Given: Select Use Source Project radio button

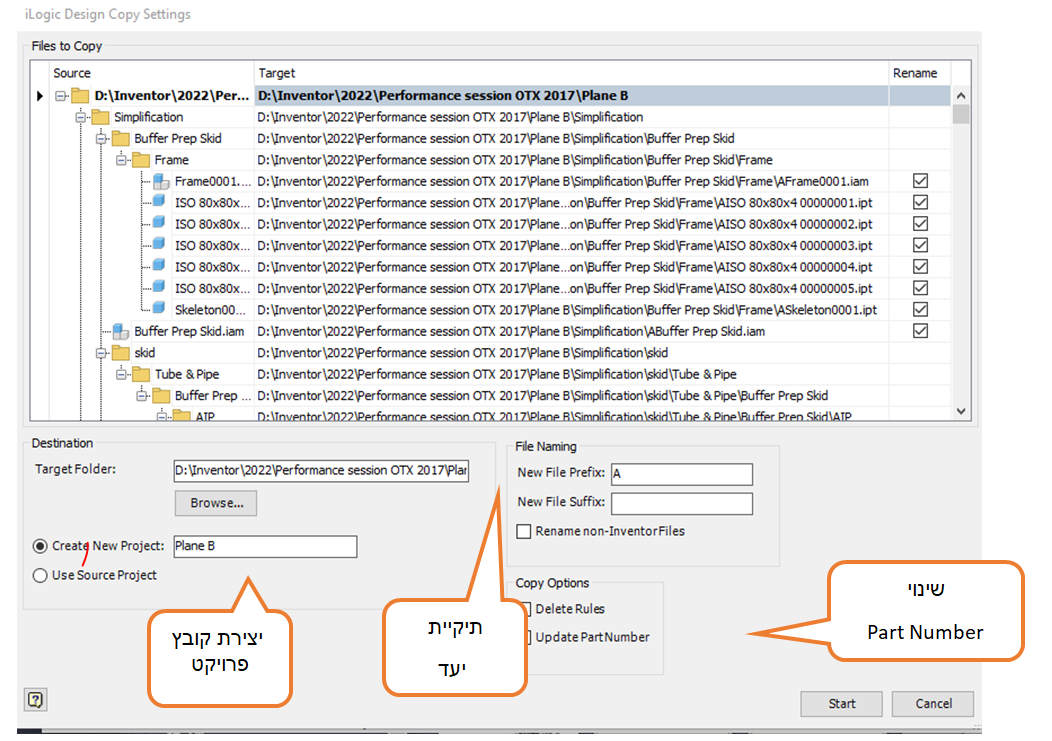Looking at the screenshot, I should click(40, 576).
